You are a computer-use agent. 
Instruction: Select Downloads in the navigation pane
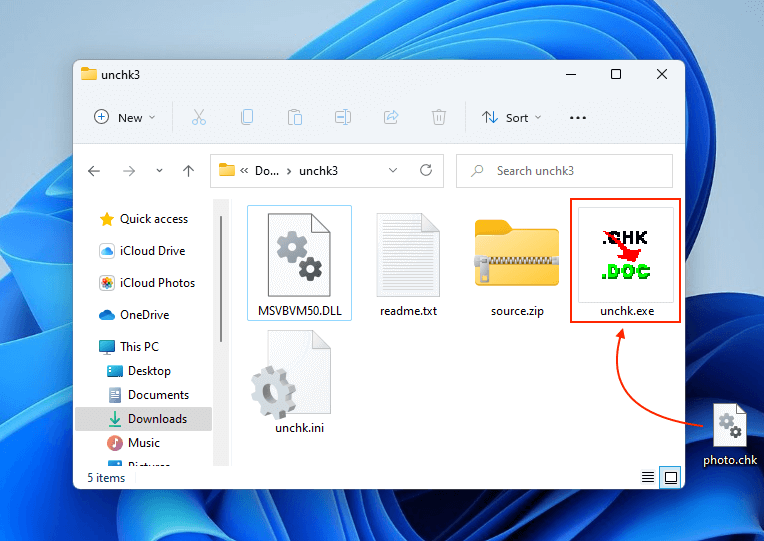pos(156,419)
